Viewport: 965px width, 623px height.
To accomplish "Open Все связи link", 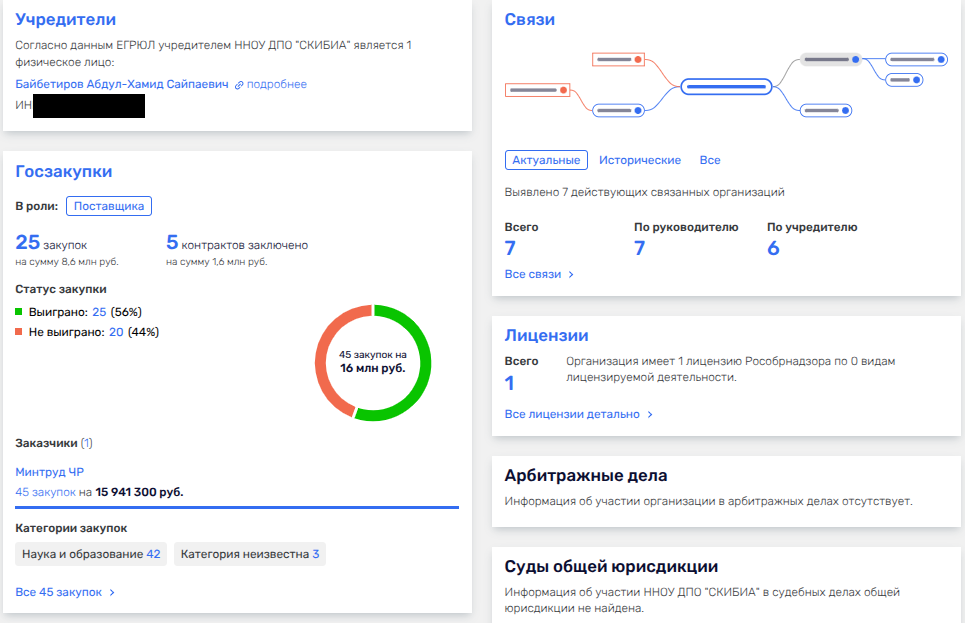I will pos(540,274).
